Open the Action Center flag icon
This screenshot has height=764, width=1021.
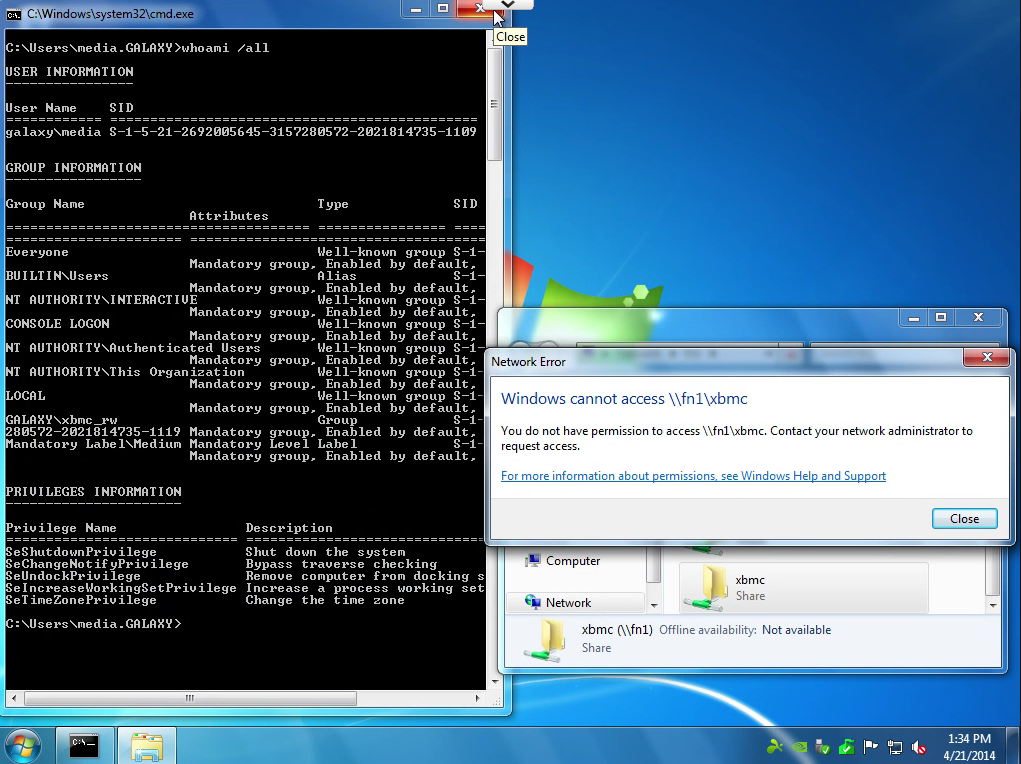[x=870, y=747]
